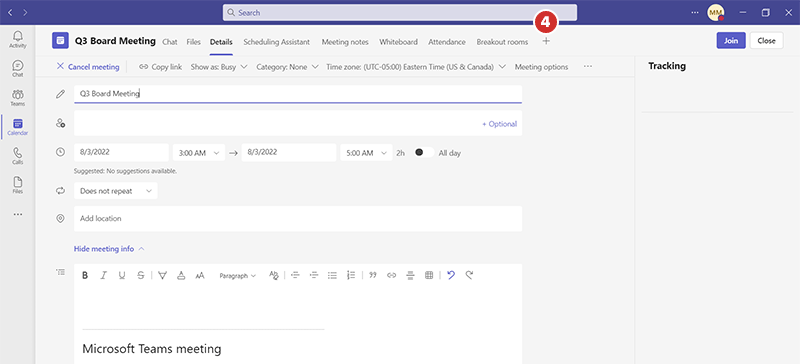This screenshot has width=800, height=364.
Task: Insert a link via the editor toolbar
Action: [x=391, y=275]
